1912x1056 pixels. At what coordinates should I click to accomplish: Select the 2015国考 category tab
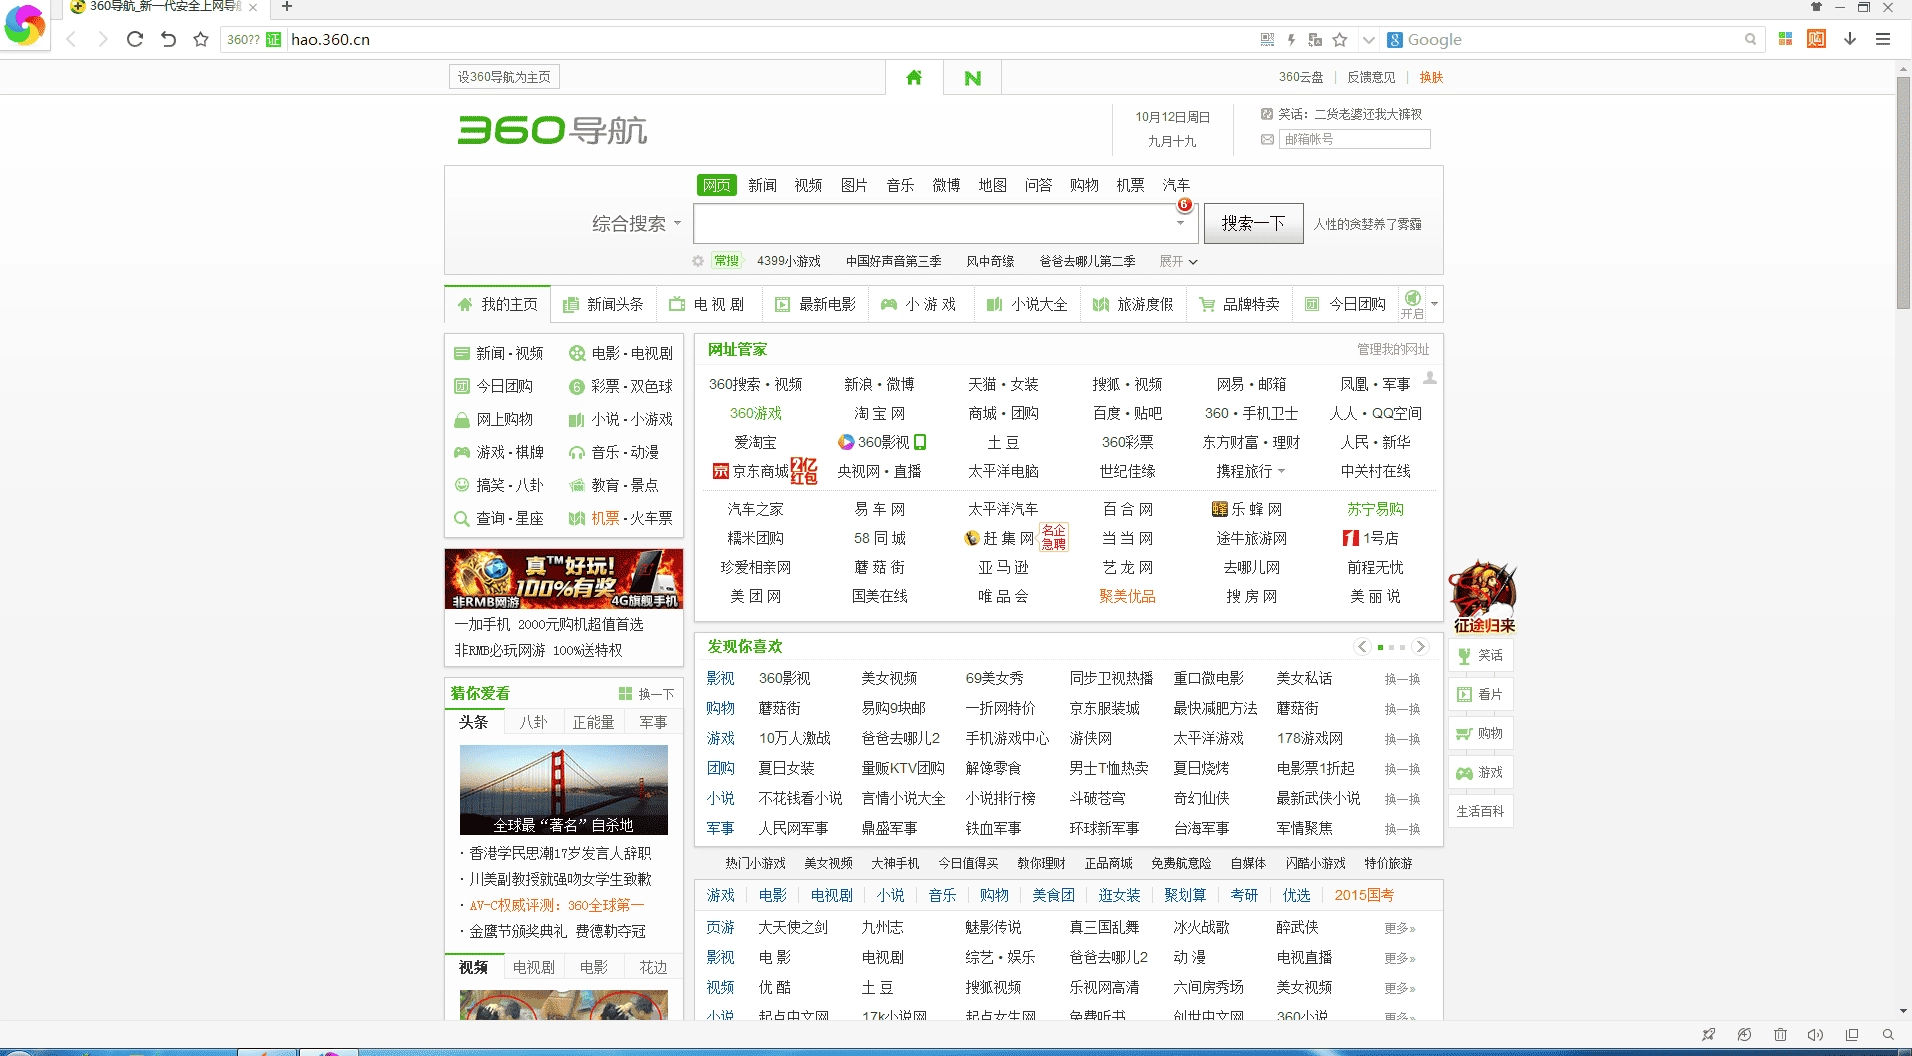(1364, 895)
